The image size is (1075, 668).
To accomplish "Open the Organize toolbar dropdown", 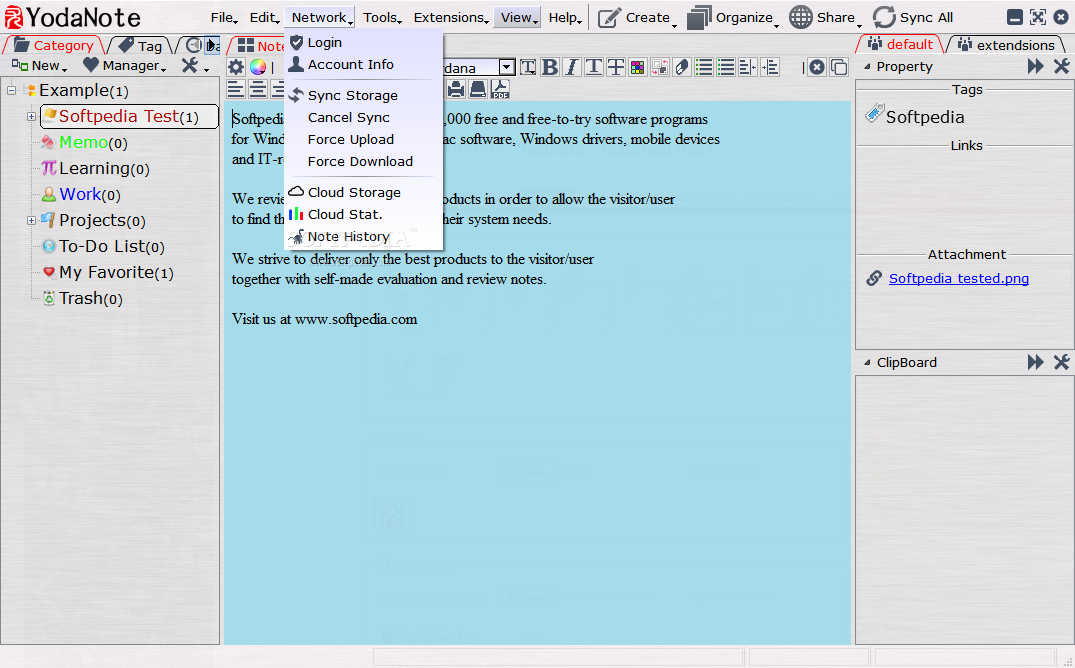I will tap(732, 18).
